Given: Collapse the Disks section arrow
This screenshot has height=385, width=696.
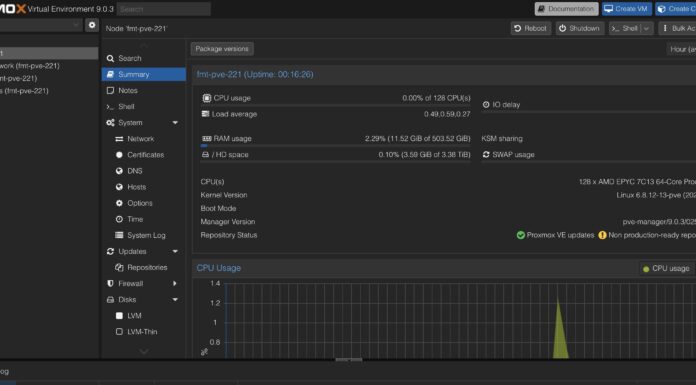Looking at the screenshot, I should (175, 300).
